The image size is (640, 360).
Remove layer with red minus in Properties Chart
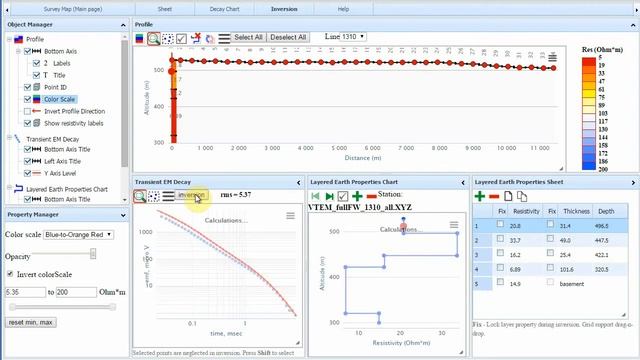371,197
